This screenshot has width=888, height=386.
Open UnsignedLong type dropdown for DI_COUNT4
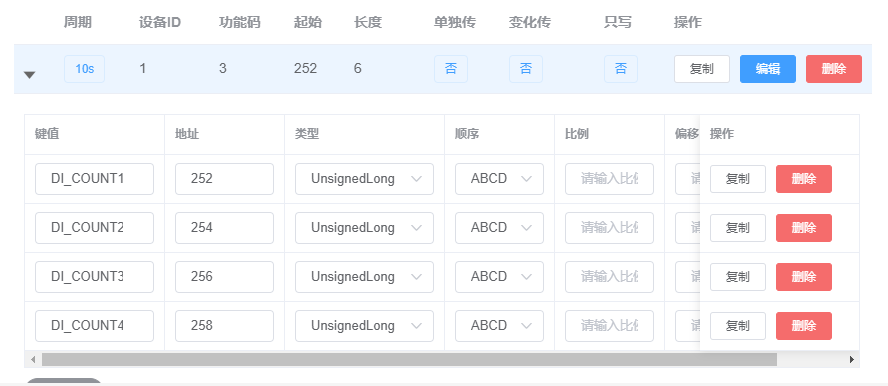point(364,326)
